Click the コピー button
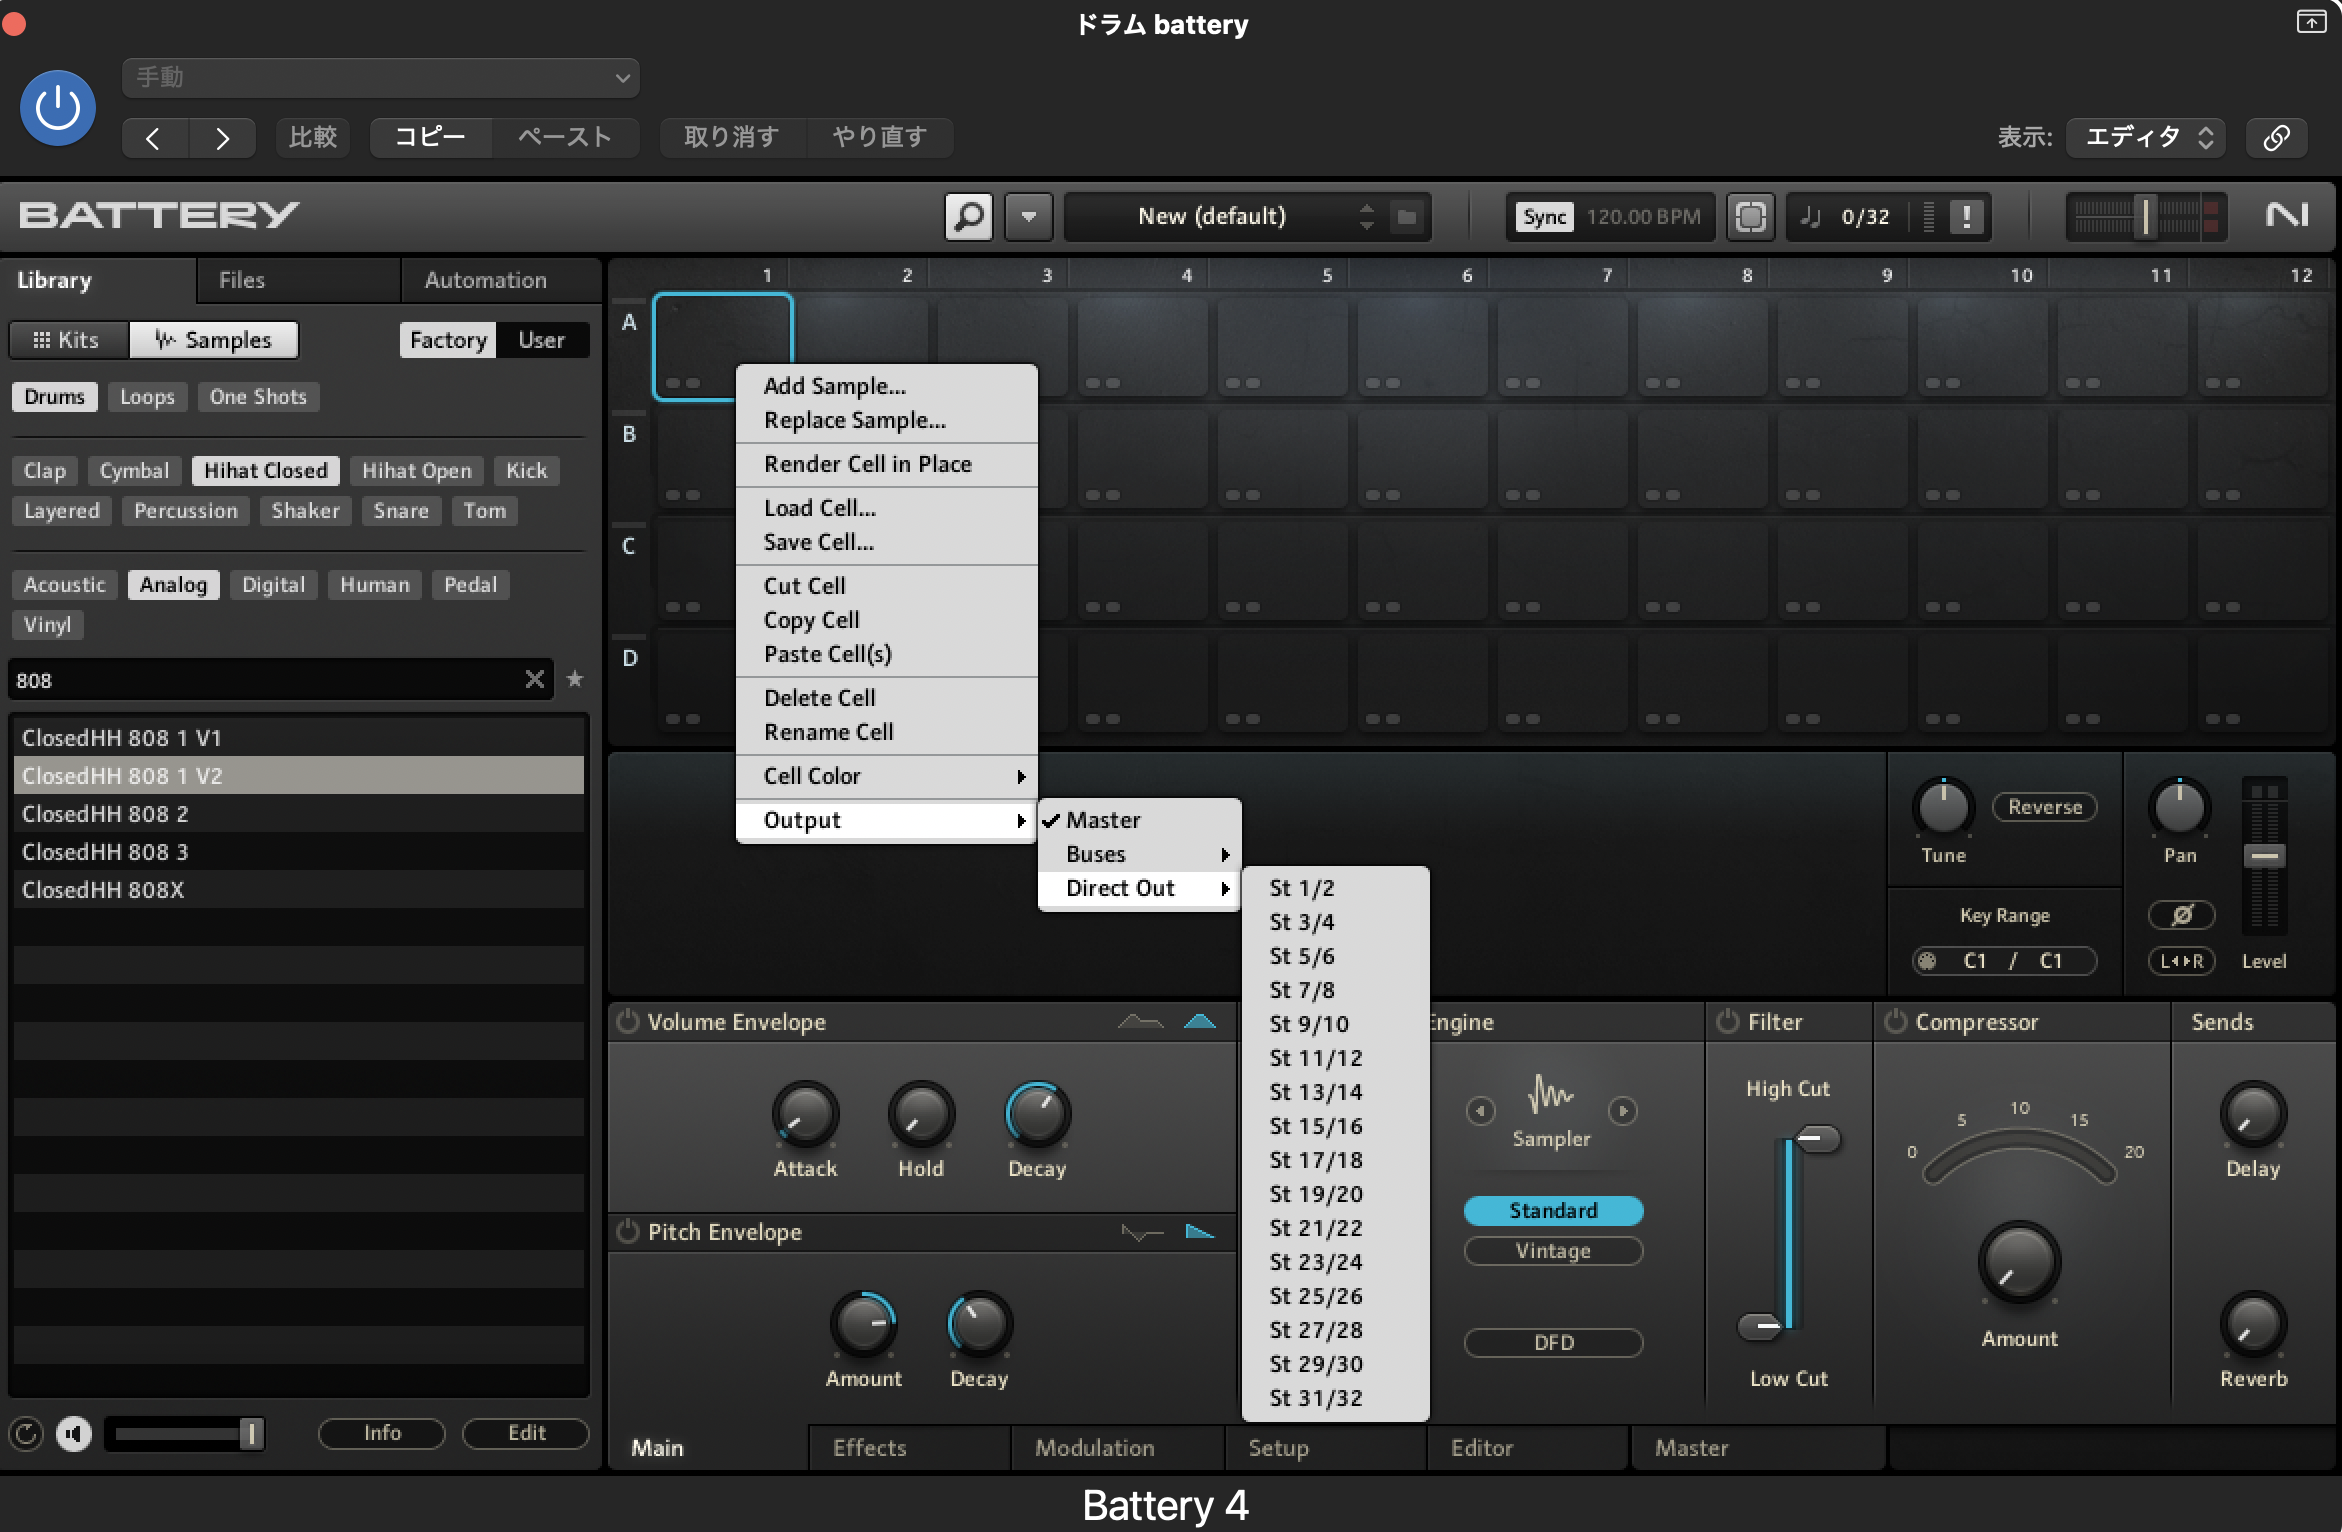2342x1532 pixels. [x=430, y=137]
